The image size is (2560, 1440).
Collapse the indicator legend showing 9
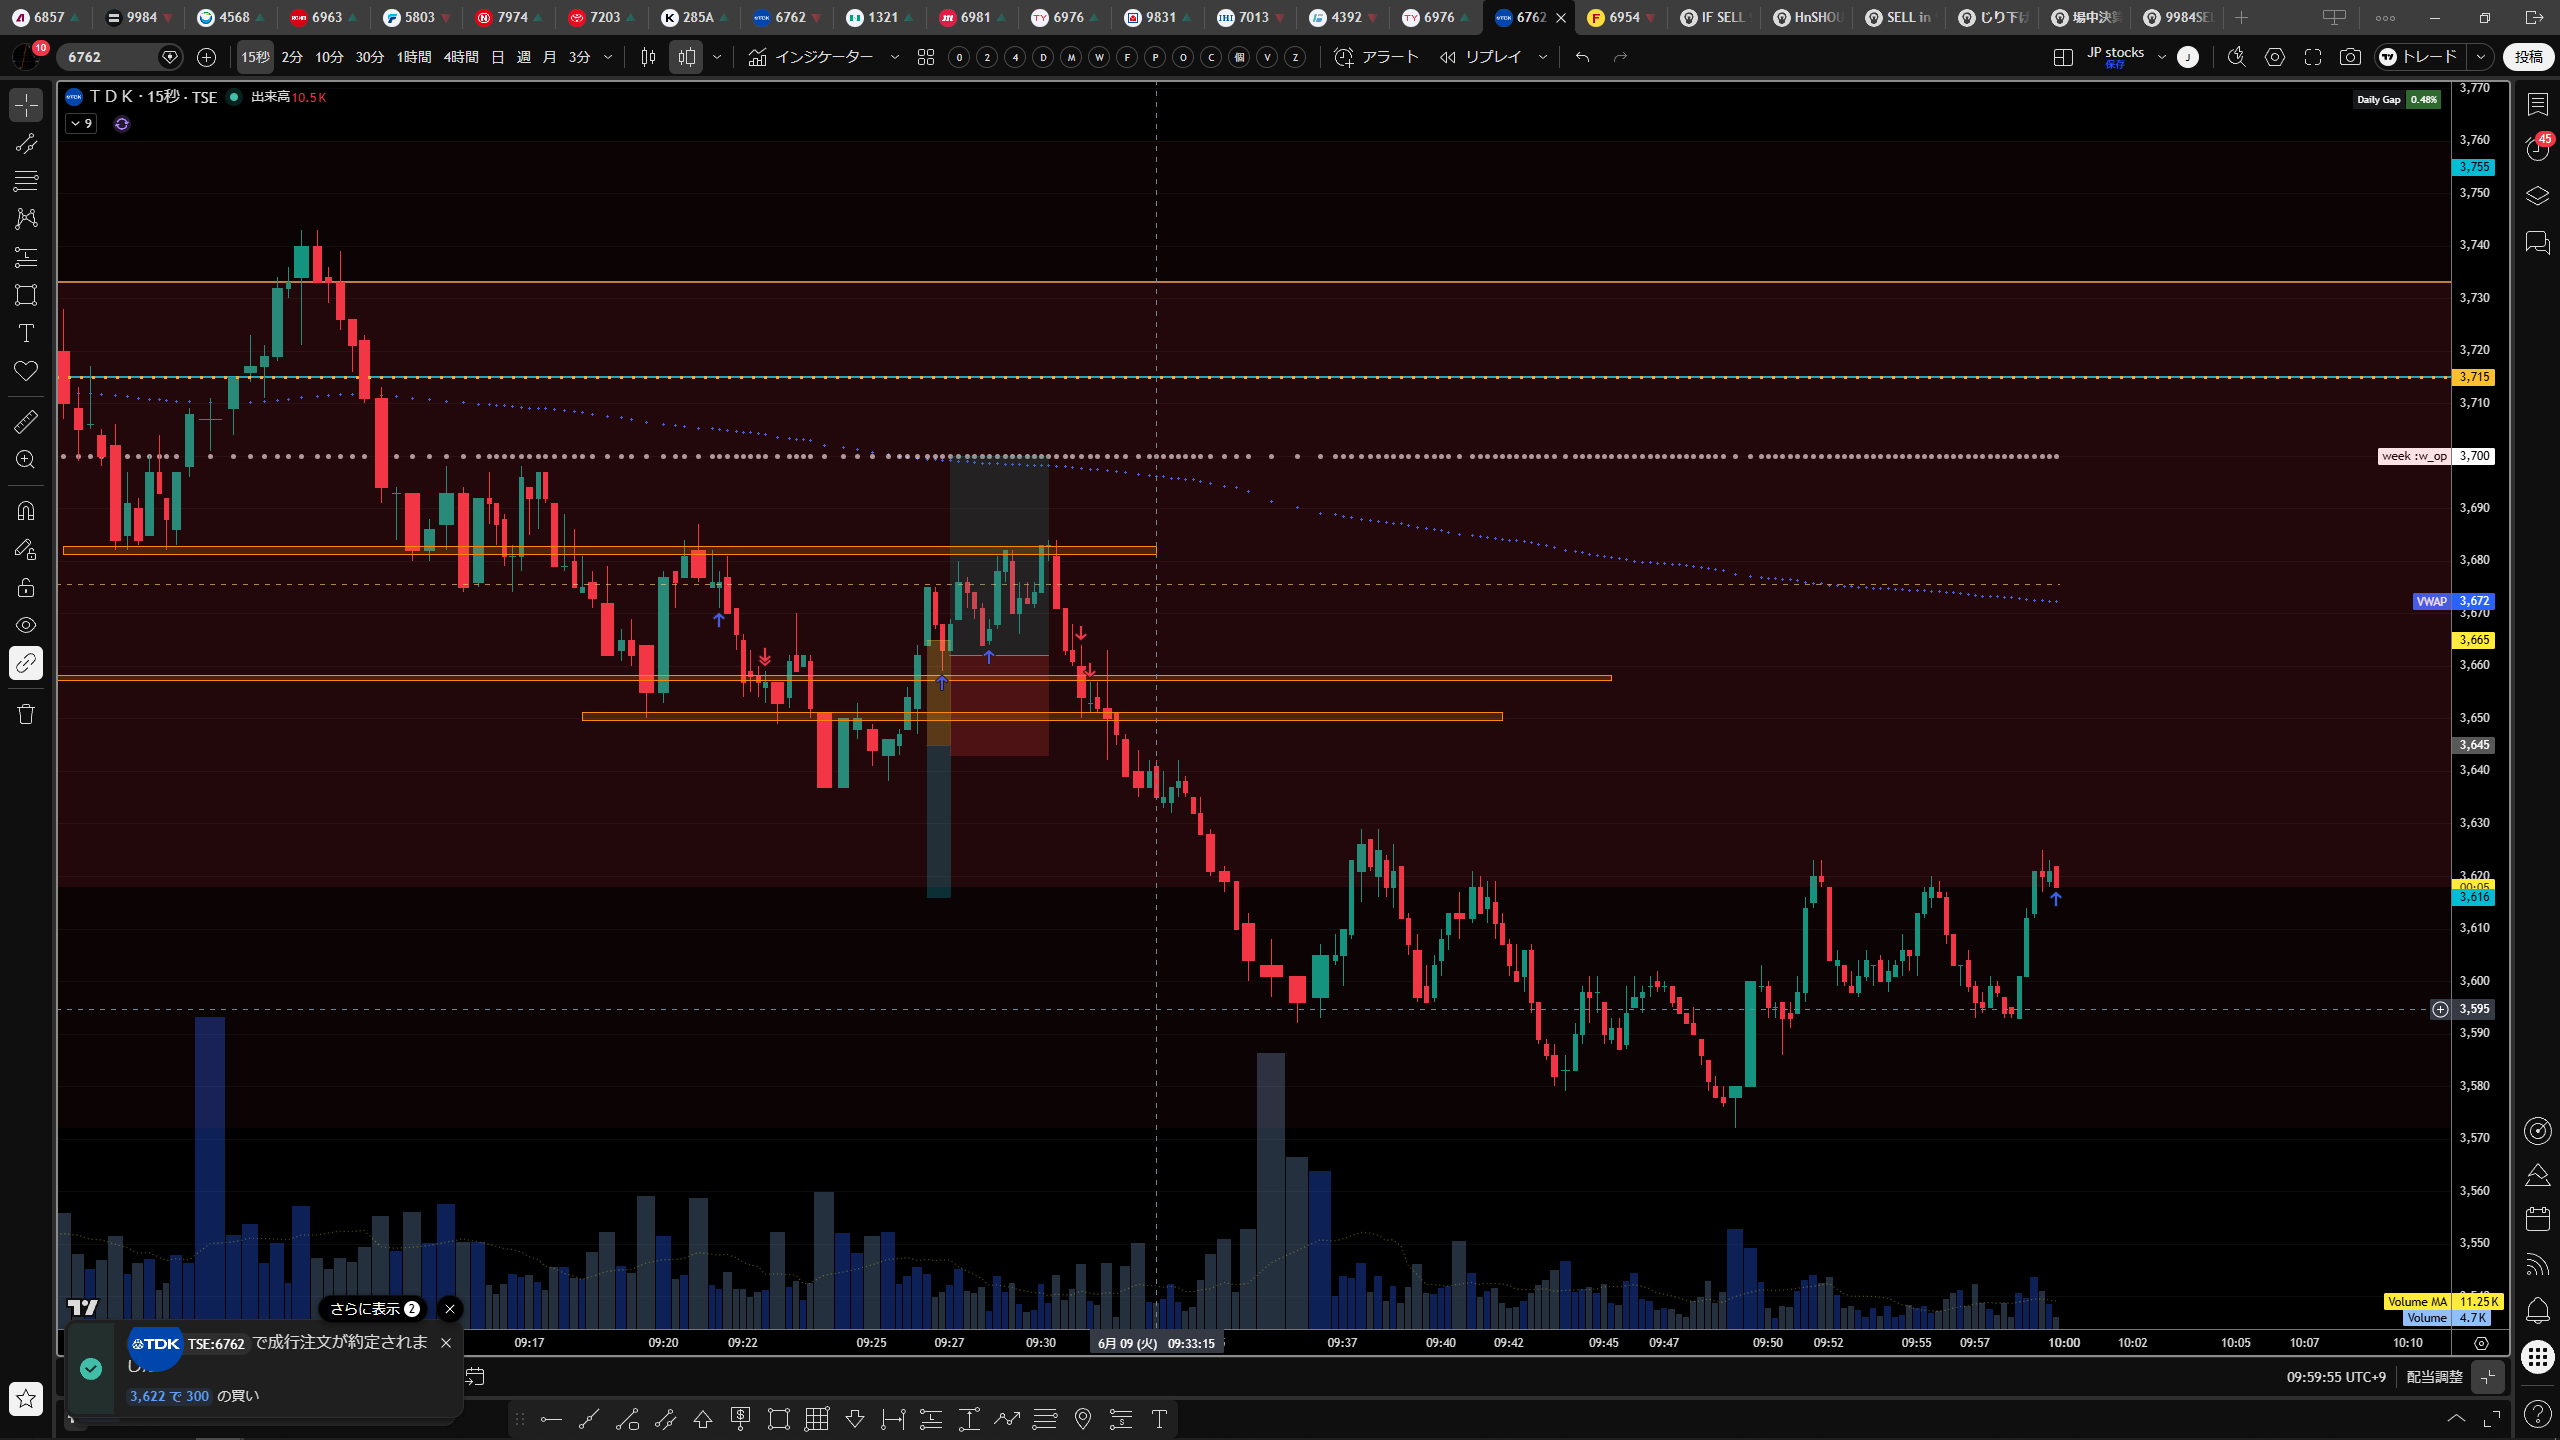pyautogui.click(x=81, y=124)
